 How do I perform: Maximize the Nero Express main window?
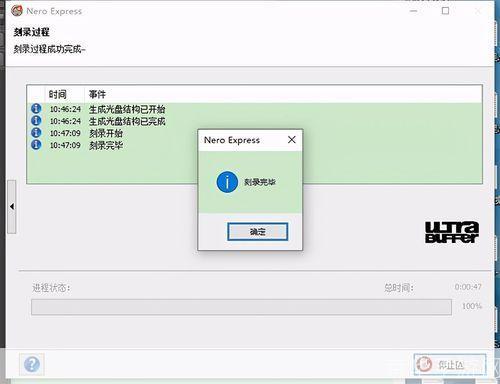click(x=445, y=11)
